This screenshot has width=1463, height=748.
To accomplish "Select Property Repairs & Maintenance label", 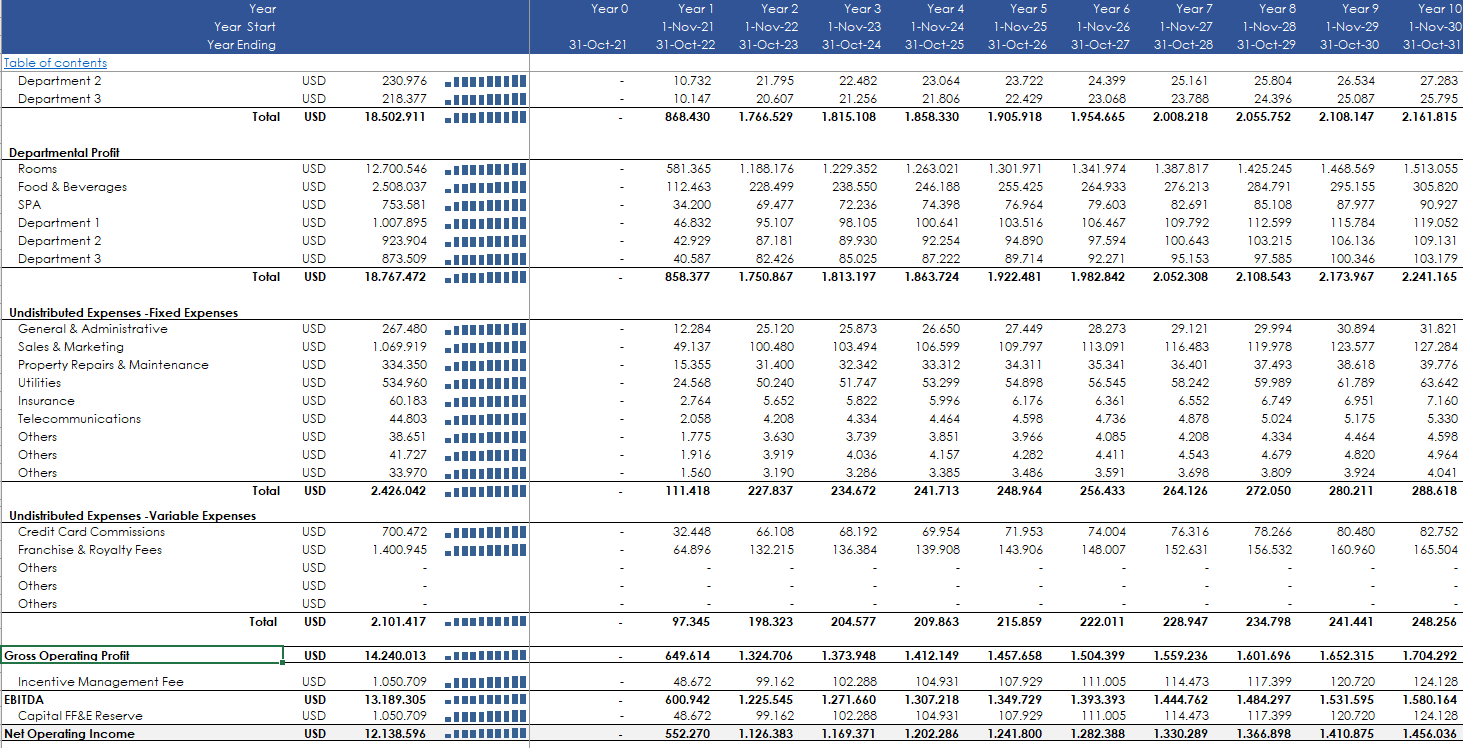I will 113,365.
